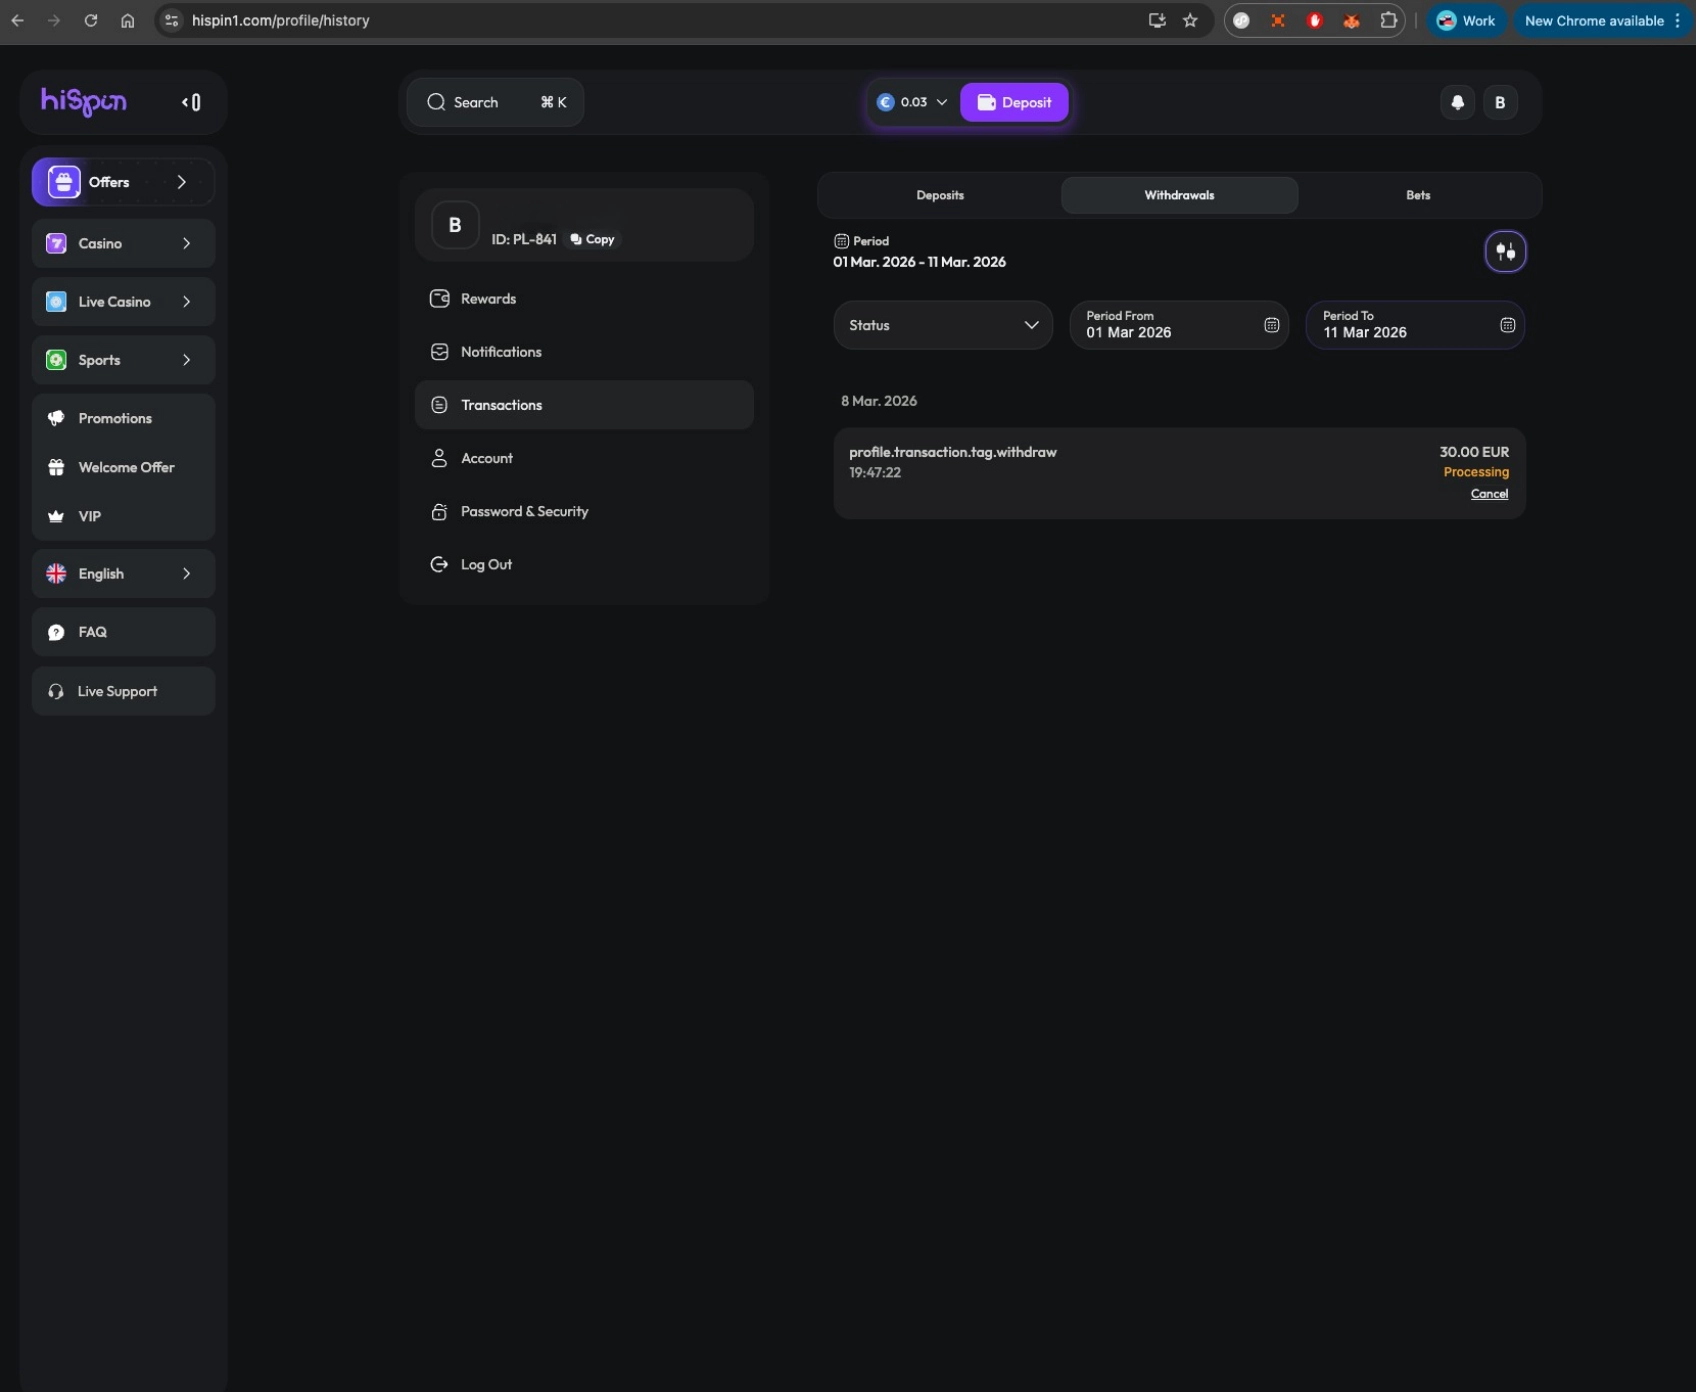
Task: Click the profile.transaction.tag.withdraw entry text
Action: point(952,452)
